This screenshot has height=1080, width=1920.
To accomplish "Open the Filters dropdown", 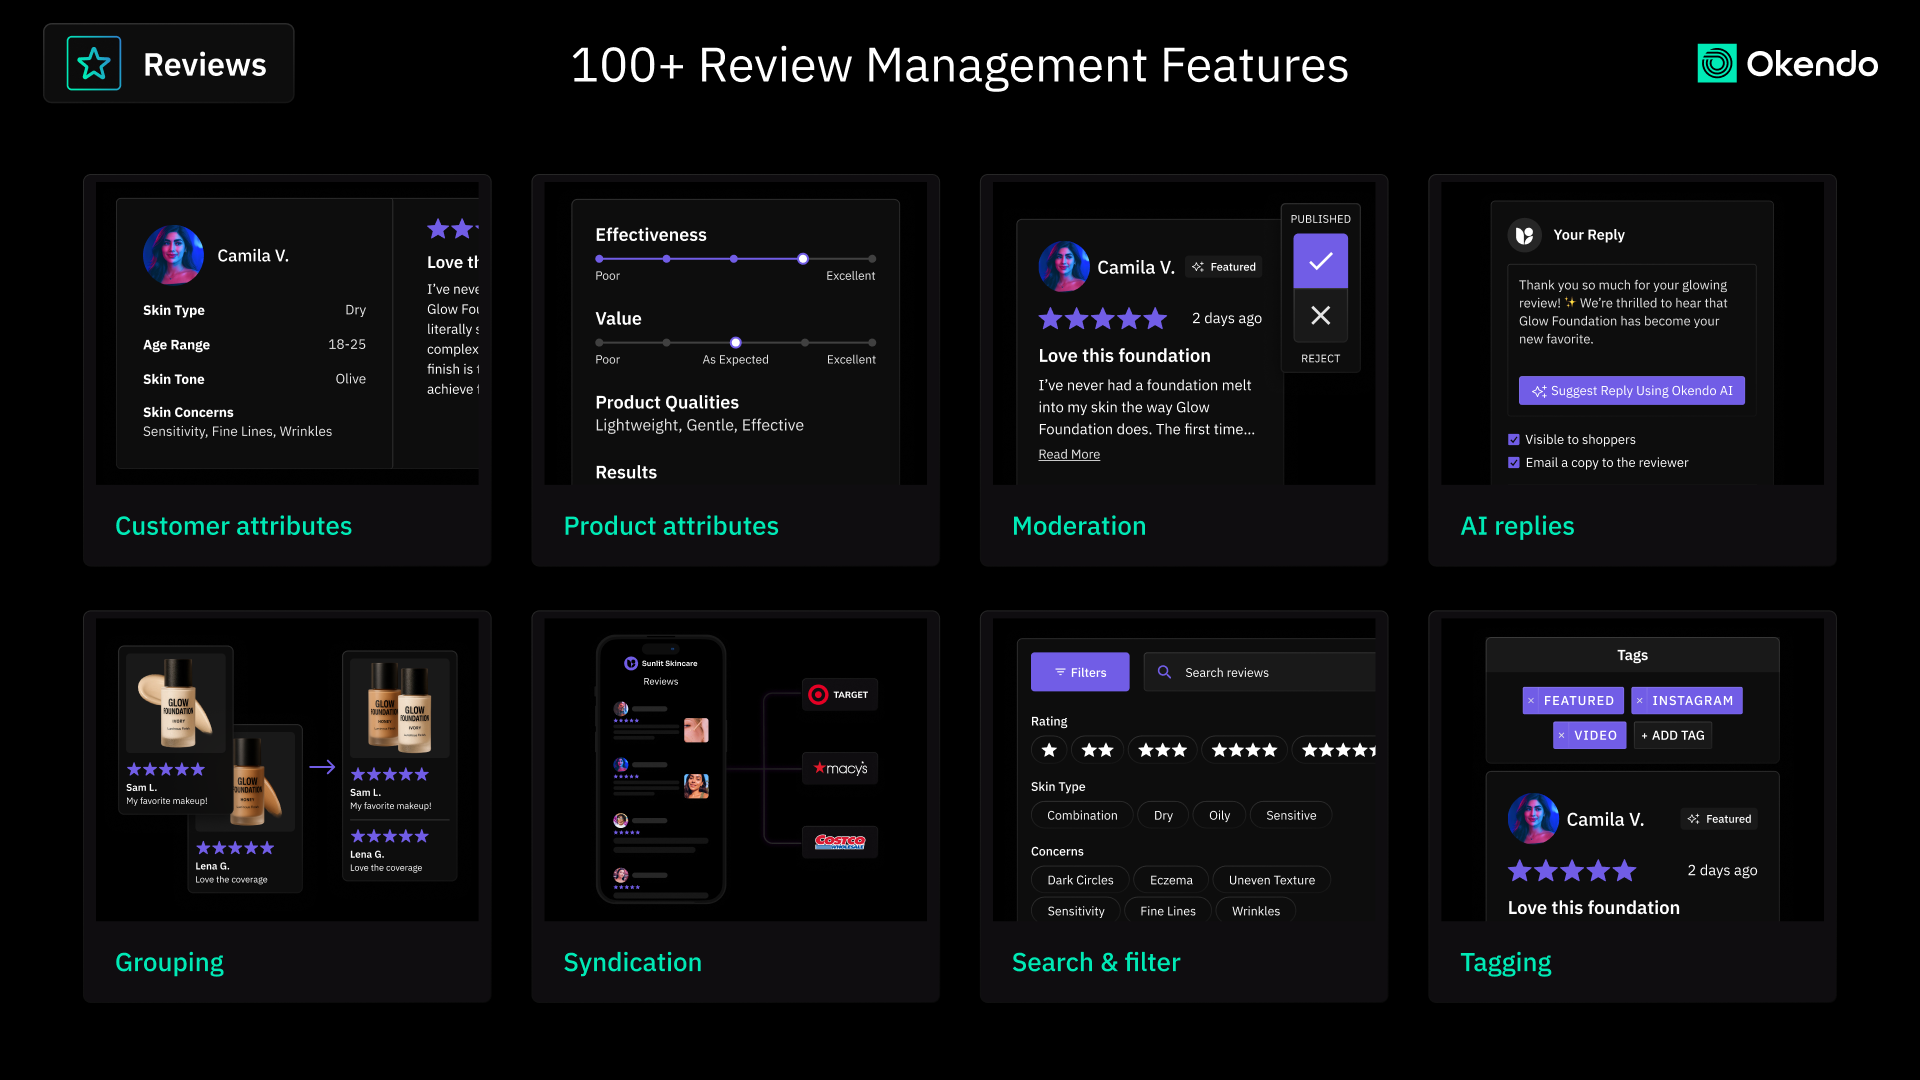I will point(1080,672).
